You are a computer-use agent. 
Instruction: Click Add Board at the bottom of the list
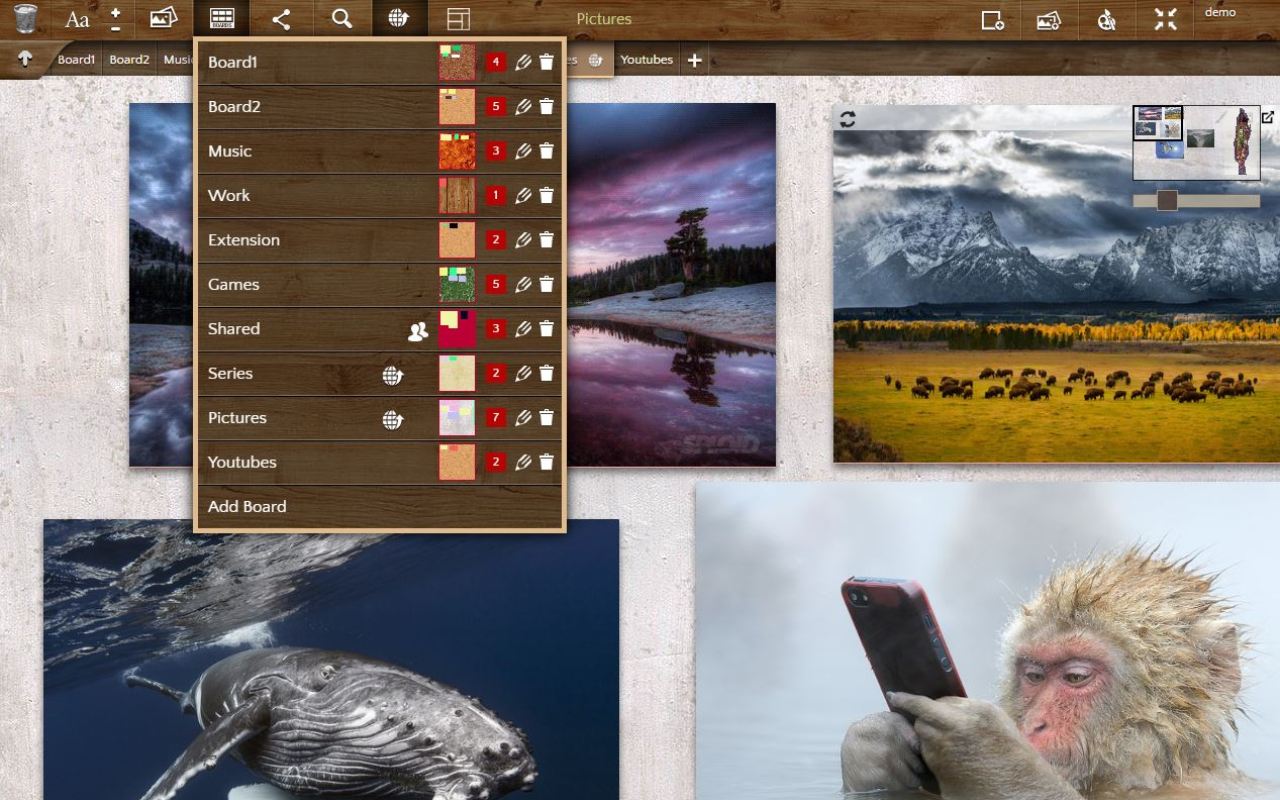[247, 506]
